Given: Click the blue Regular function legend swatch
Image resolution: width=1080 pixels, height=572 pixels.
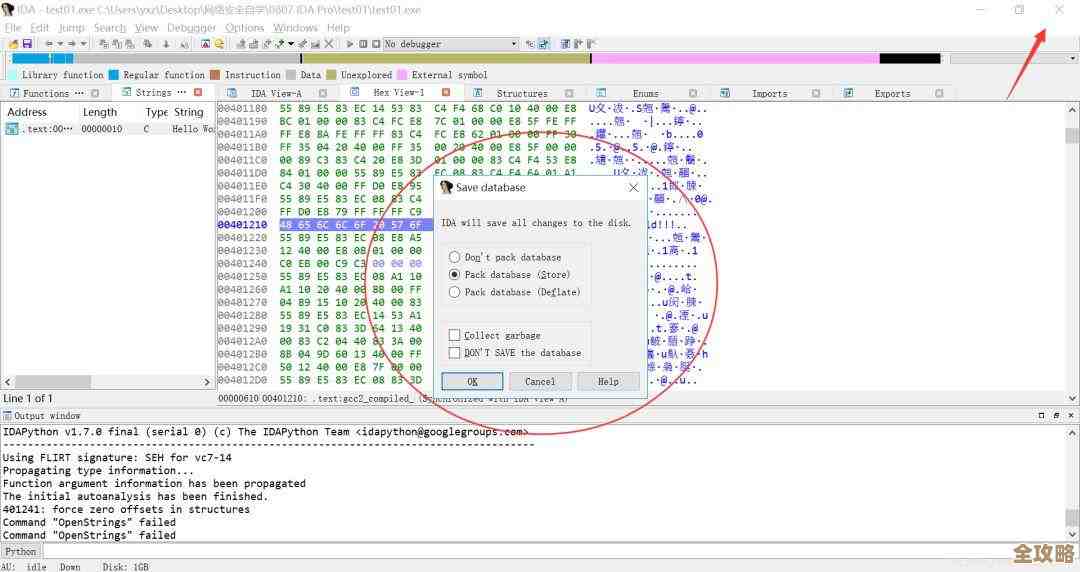Looking at the screenshot, I should pyautogui.click(x=114, y=75).
